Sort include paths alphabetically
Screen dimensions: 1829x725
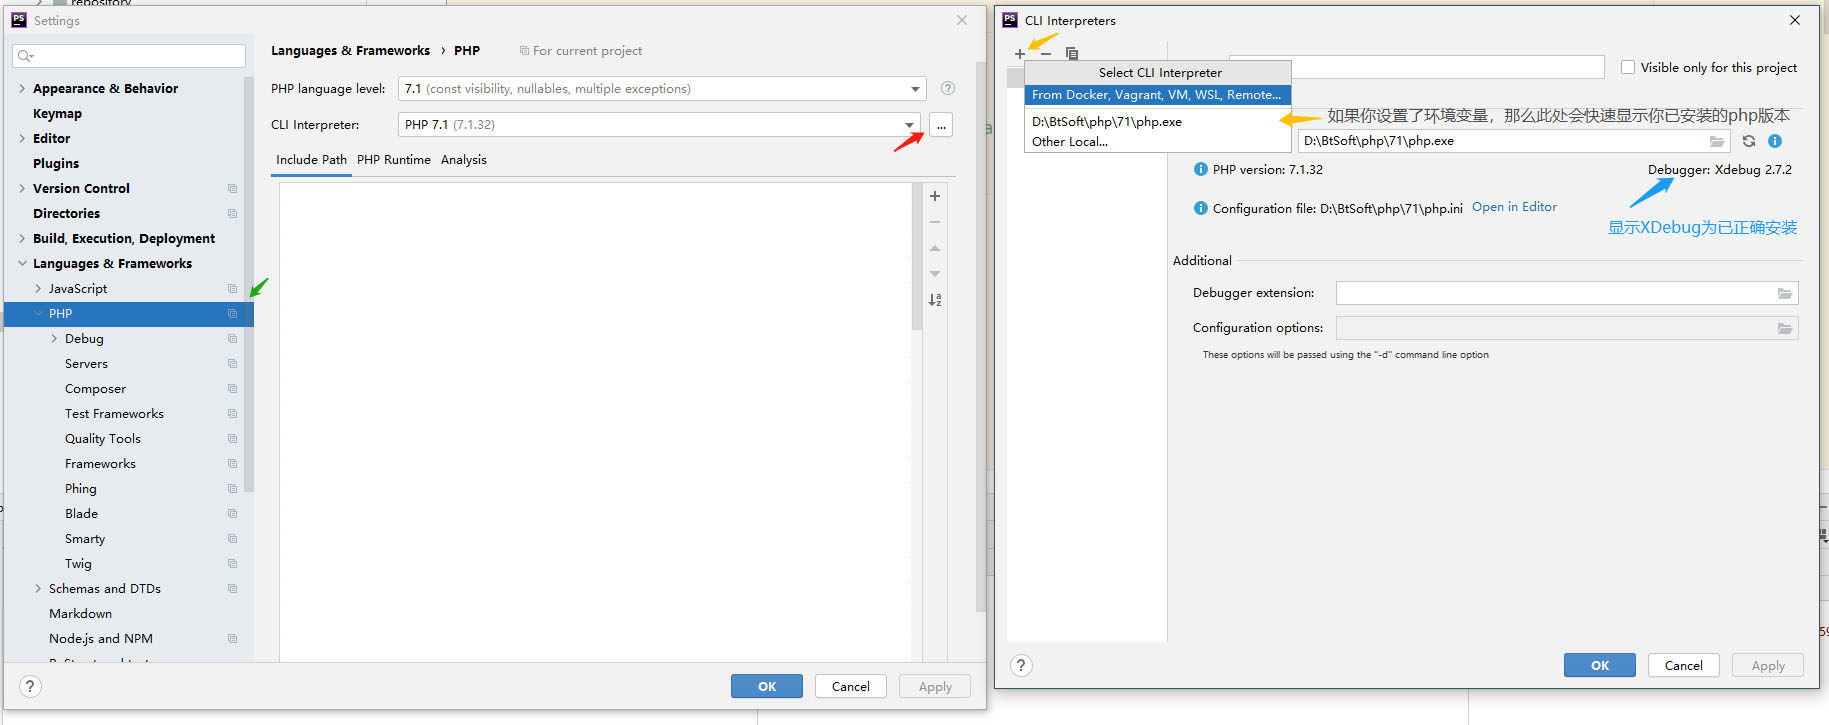[x=935, y=300]
